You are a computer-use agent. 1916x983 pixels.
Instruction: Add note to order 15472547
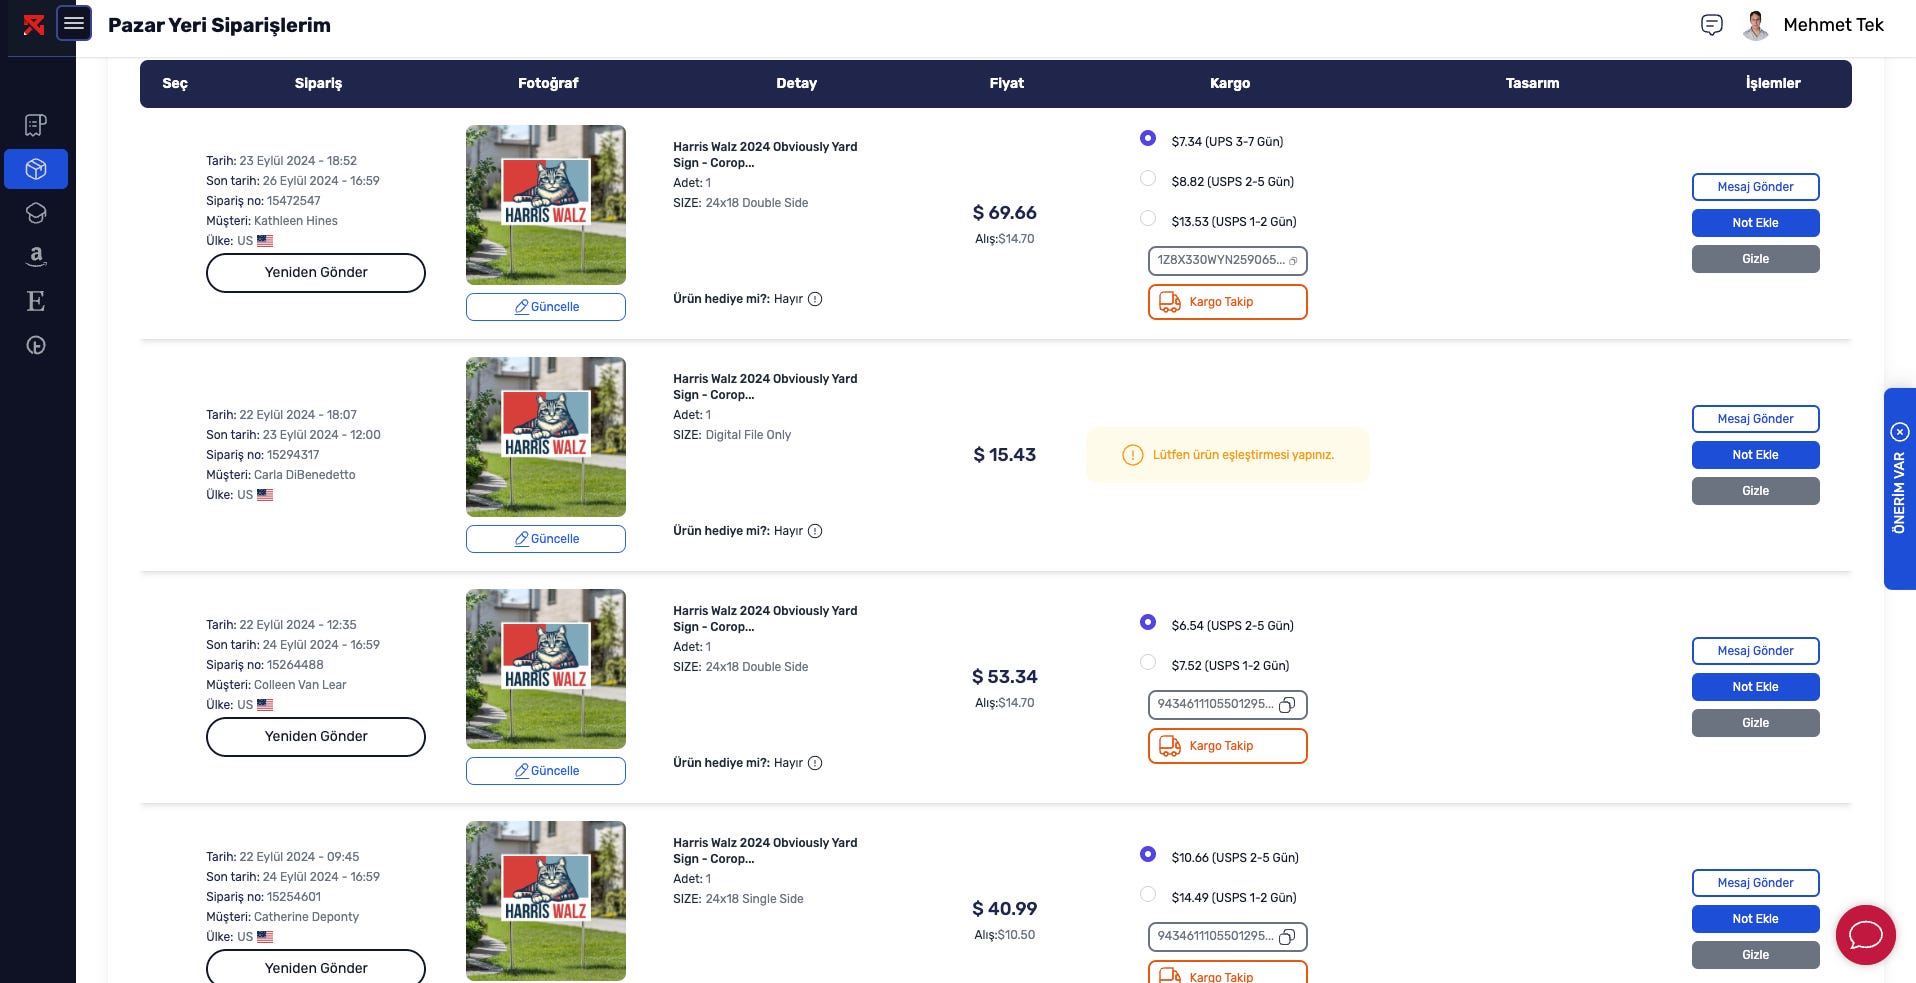click(x=1756, y=223)
